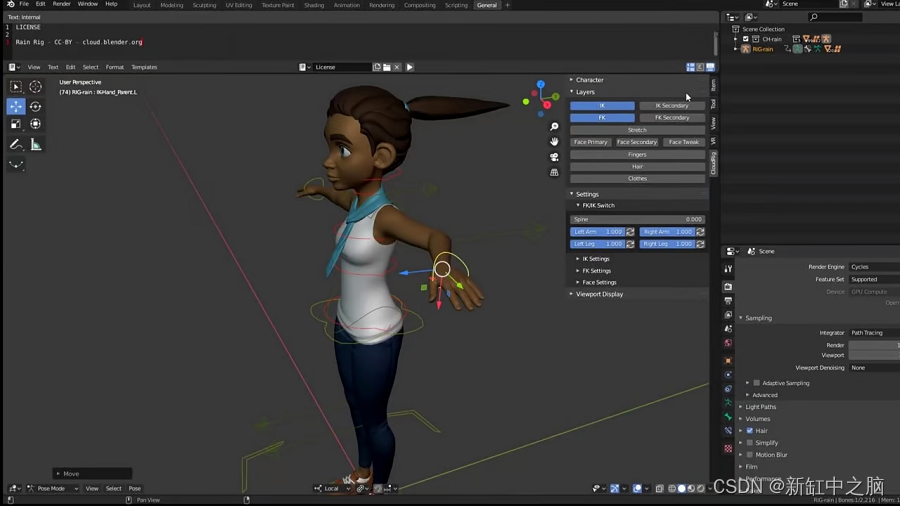Image resolution: width=900 pixels, height=506 pixels.
Task: Click the viewport pan hand icon
Action: (x=554, y=141)
